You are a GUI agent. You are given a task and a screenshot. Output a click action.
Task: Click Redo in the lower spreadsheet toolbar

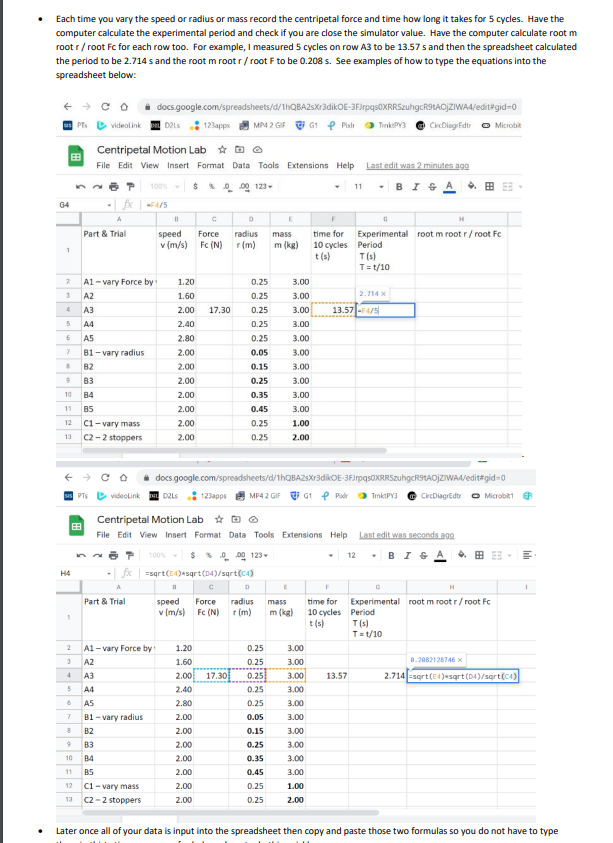tap(97, 555)
